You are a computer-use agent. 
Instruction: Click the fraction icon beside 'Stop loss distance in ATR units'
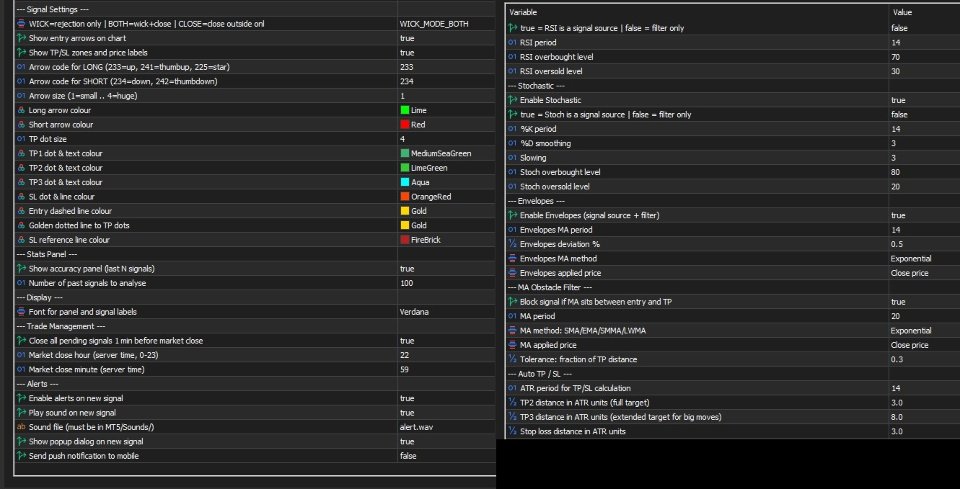click(513, 431)
